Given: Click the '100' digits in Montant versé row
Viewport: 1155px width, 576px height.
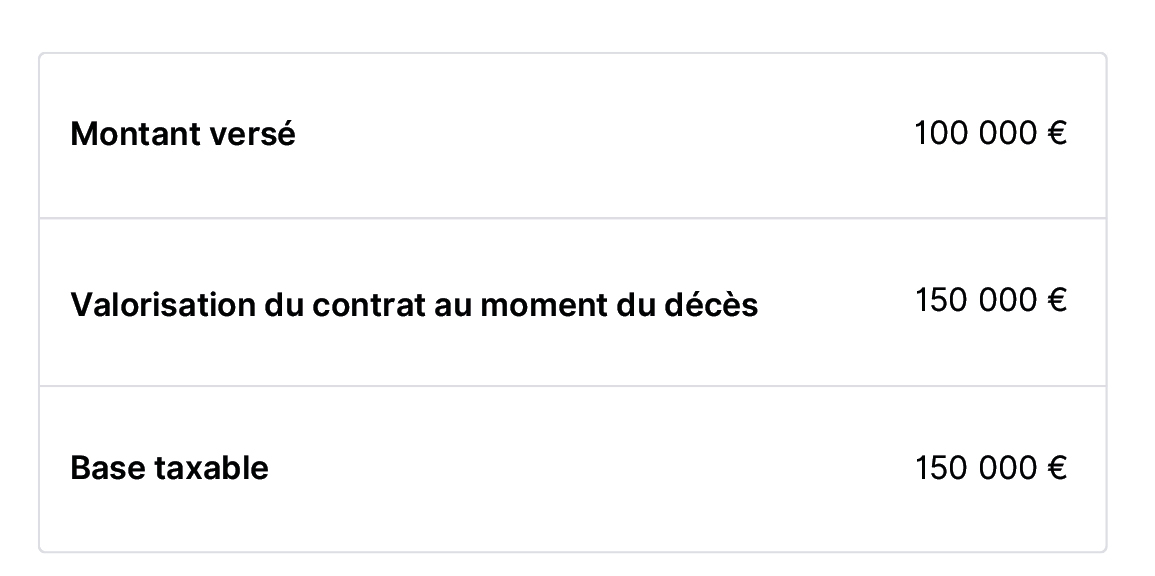Looking at the screenshot, I should tap(942, 133).
